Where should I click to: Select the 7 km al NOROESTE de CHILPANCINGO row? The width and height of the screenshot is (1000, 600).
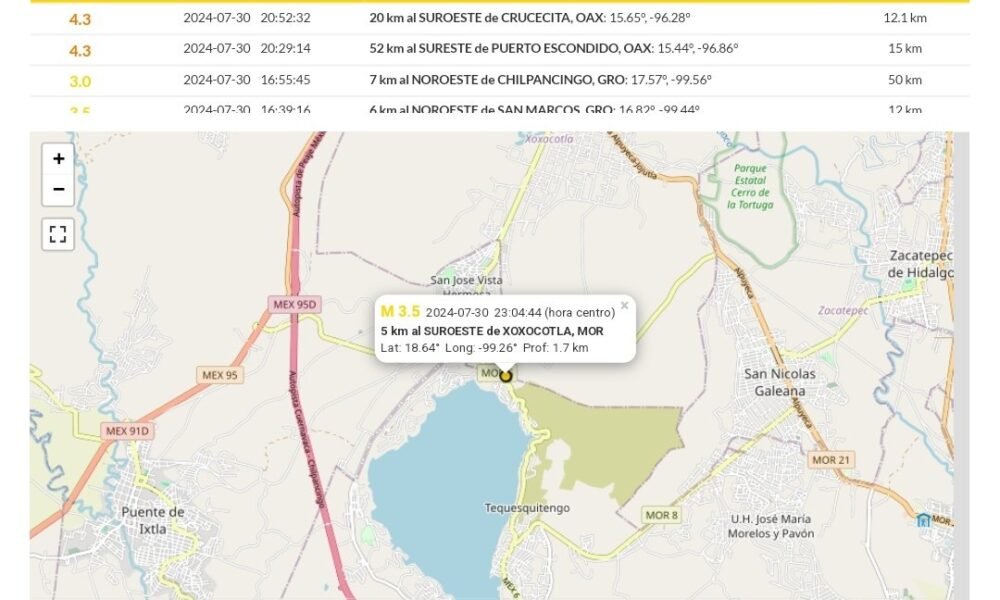[499, 80]
